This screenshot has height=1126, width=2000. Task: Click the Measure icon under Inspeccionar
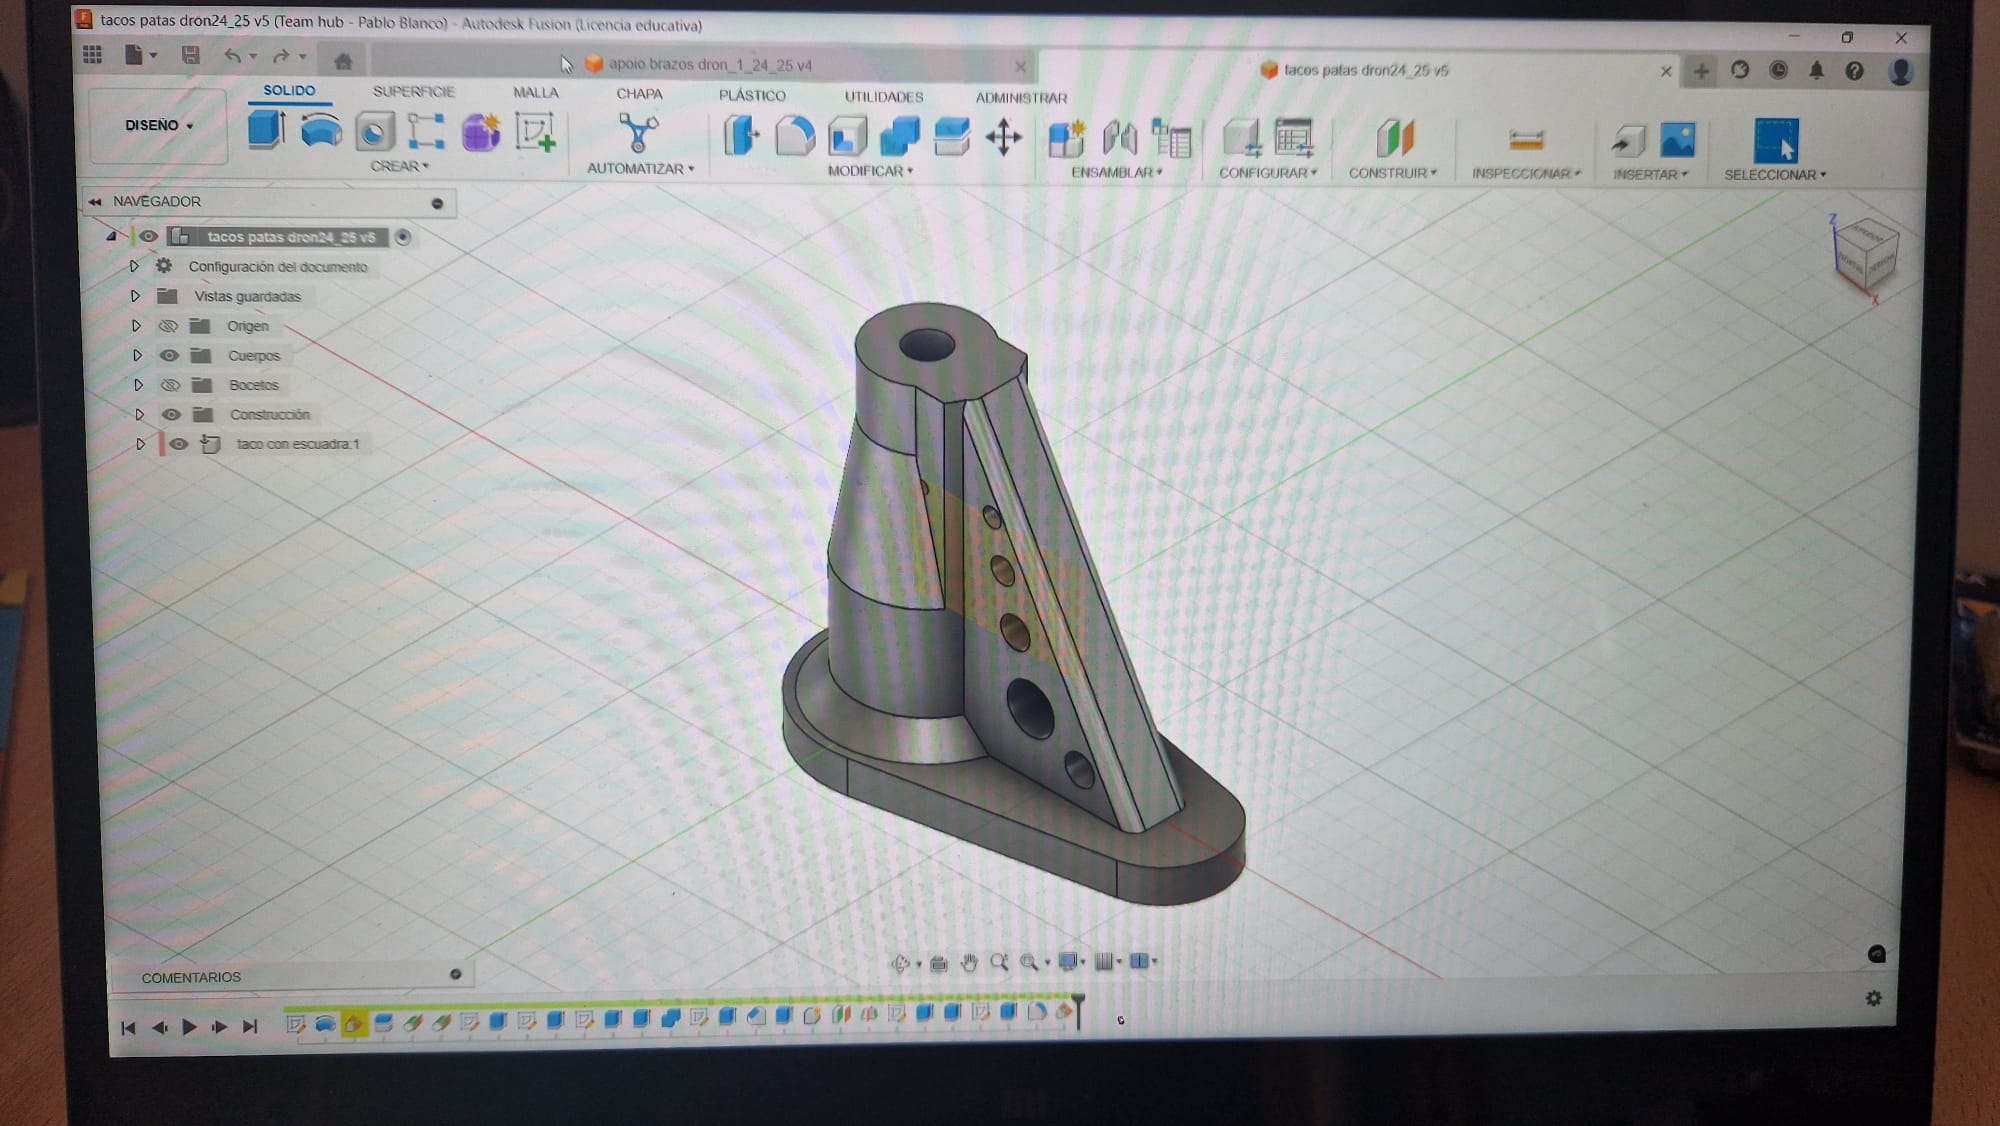1526,140
